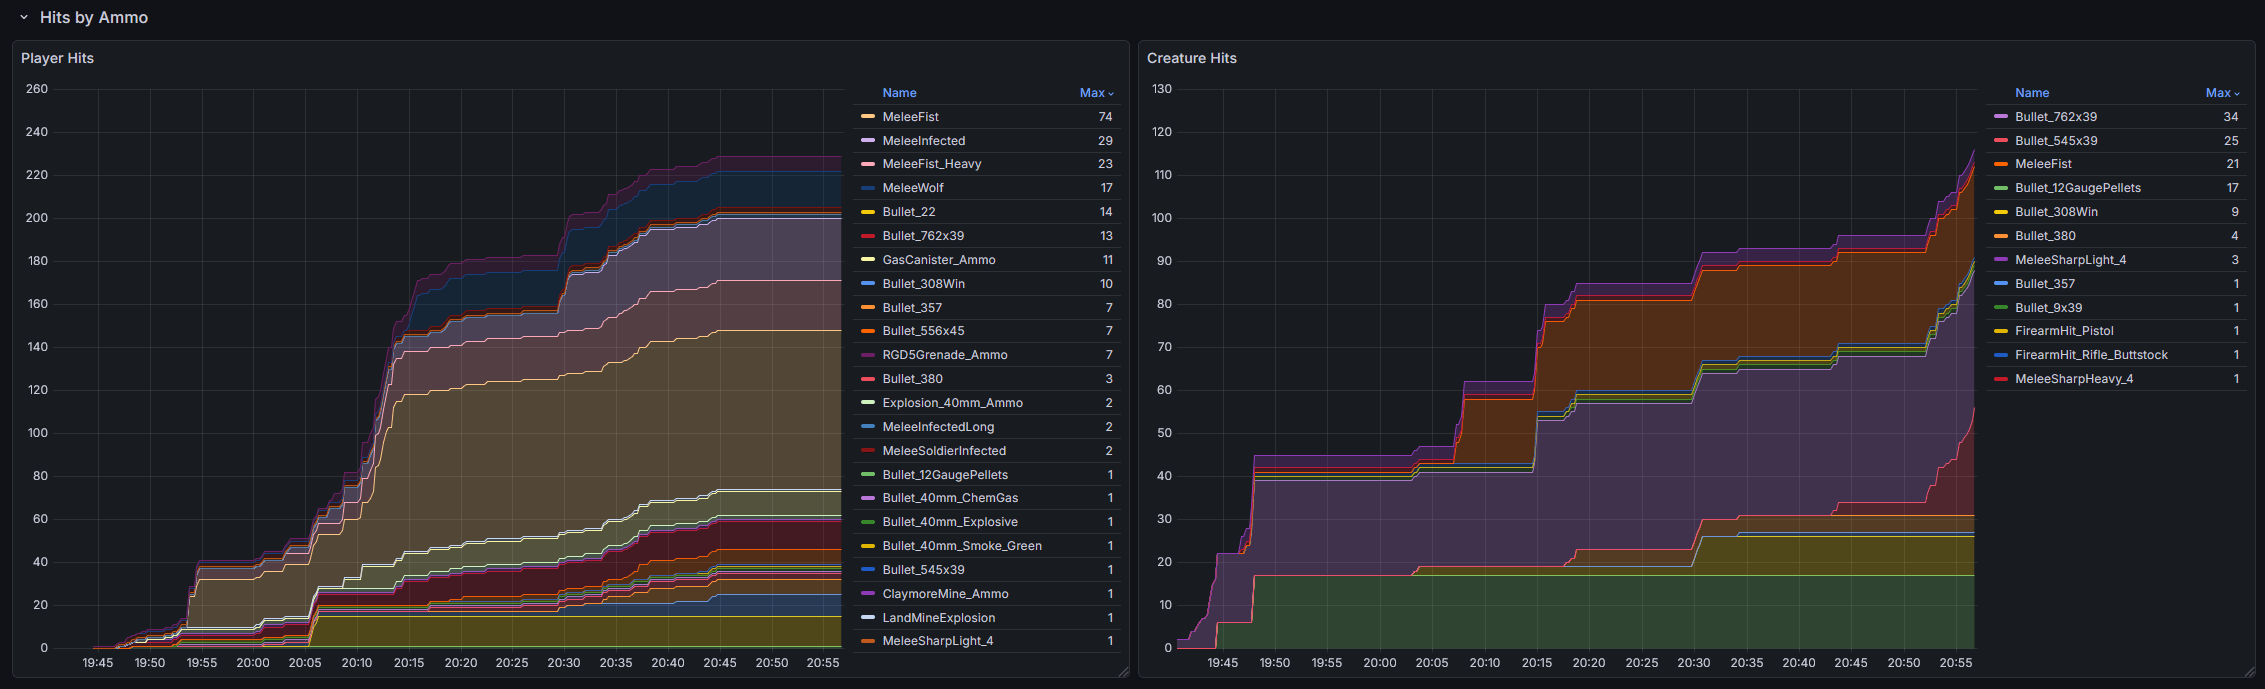This screenshot has width=2265, height=689.
Task: Sort Creature Hits legend by Name
Action: [2032, 93]
